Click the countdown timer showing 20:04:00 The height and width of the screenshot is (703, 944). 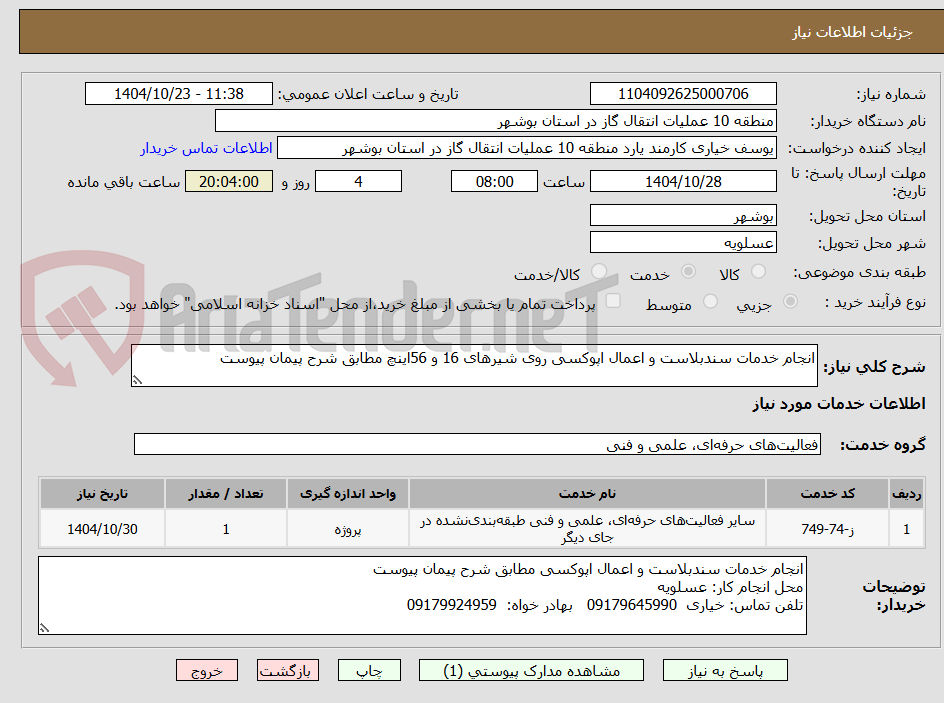click(228, 181)
